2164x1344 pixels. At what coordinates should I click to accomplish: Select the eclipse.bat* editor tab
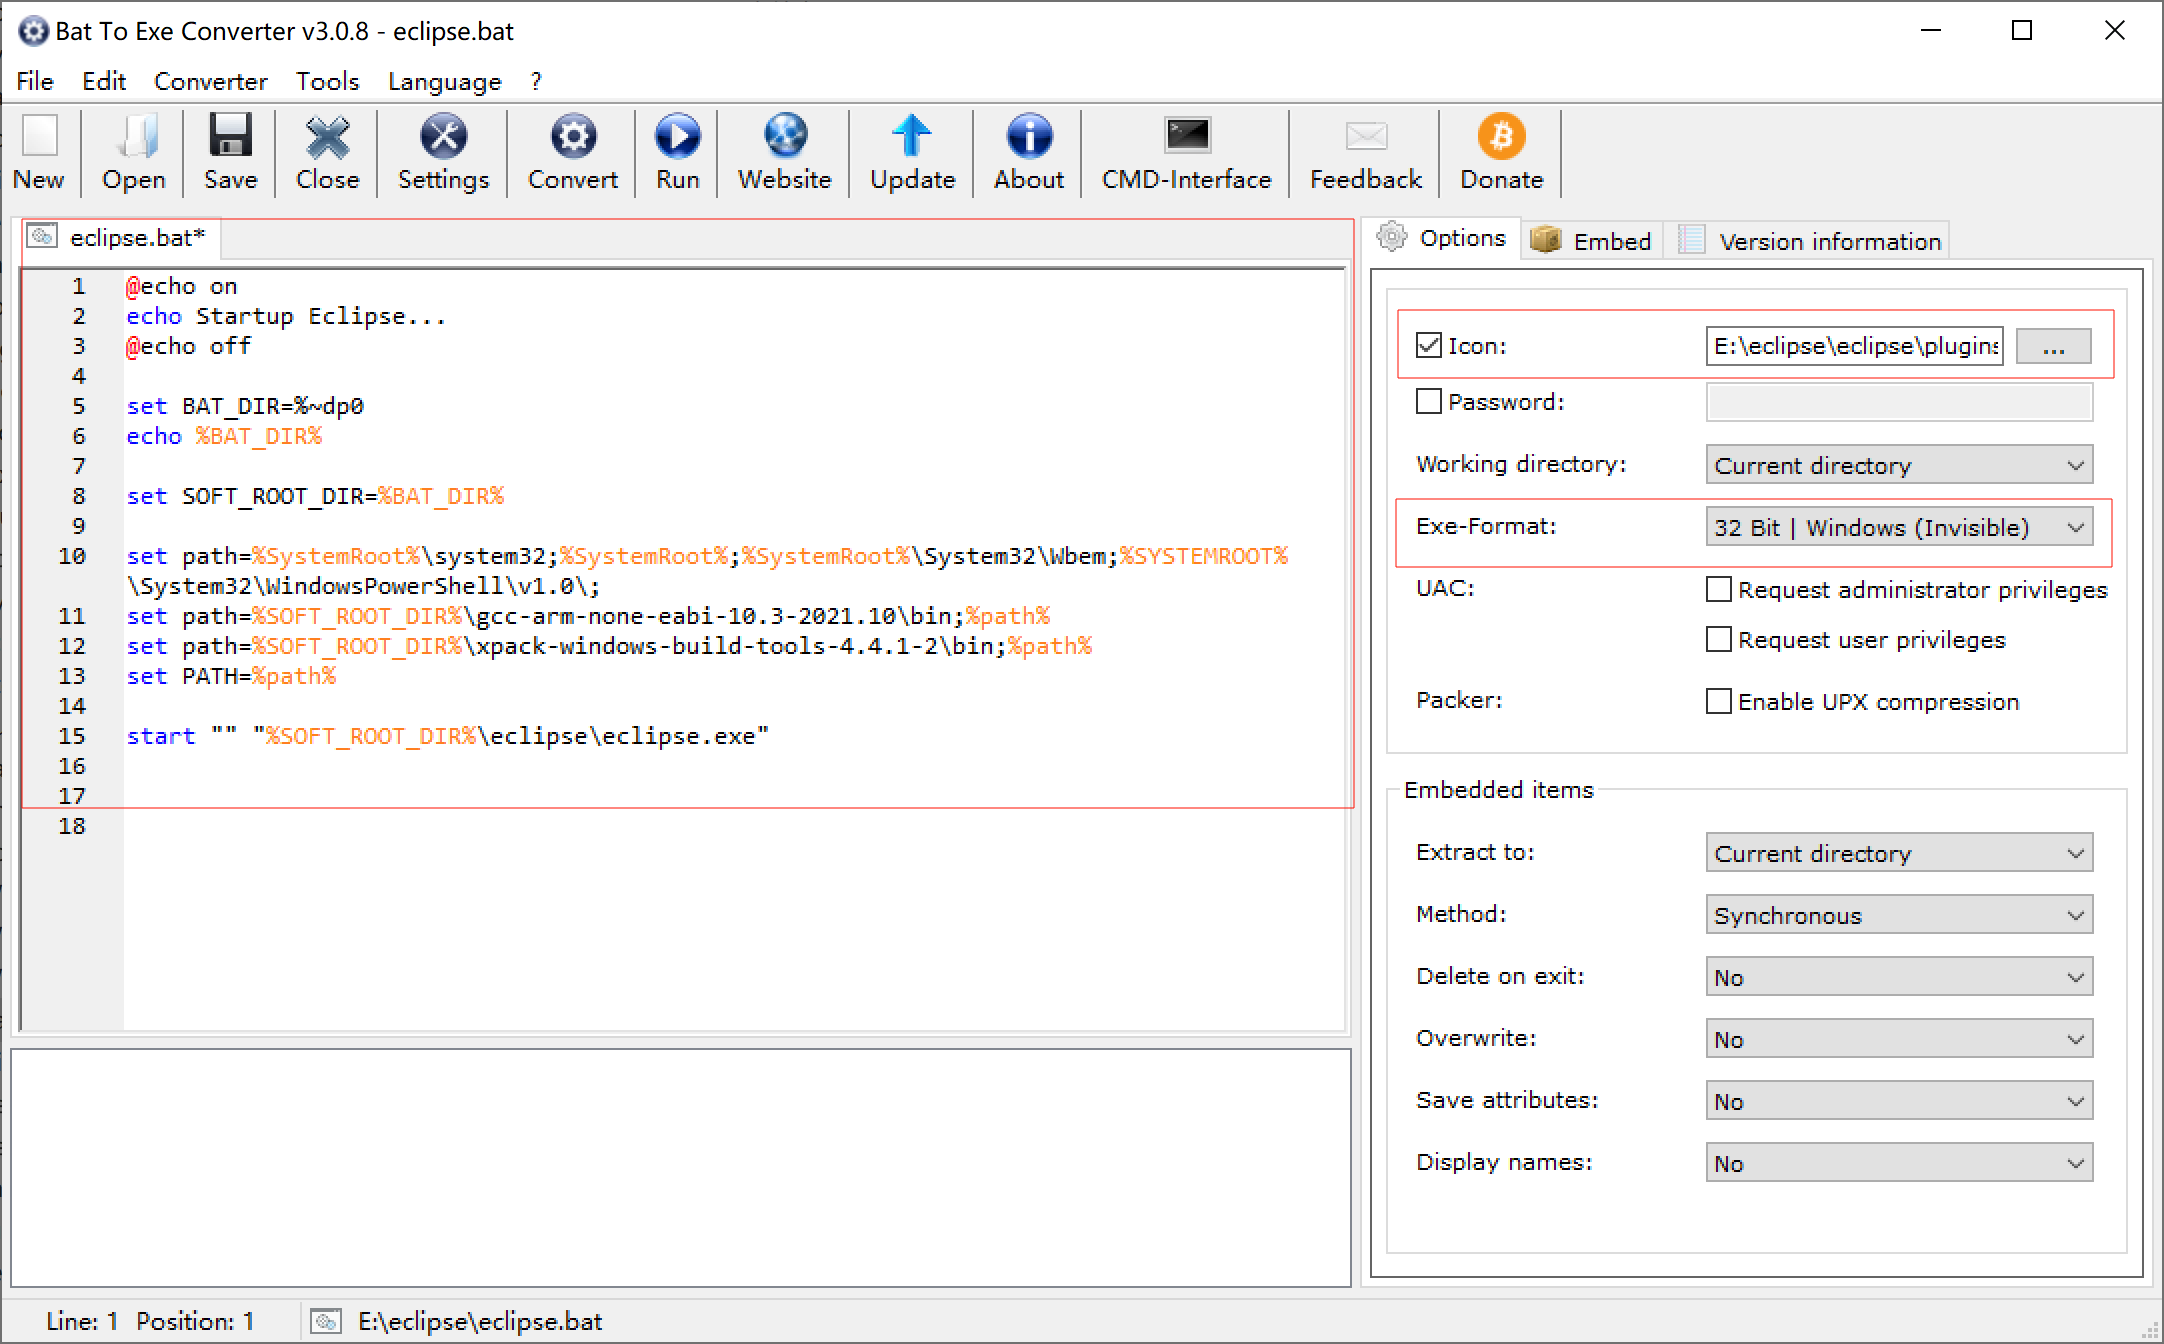coord(120,238)
